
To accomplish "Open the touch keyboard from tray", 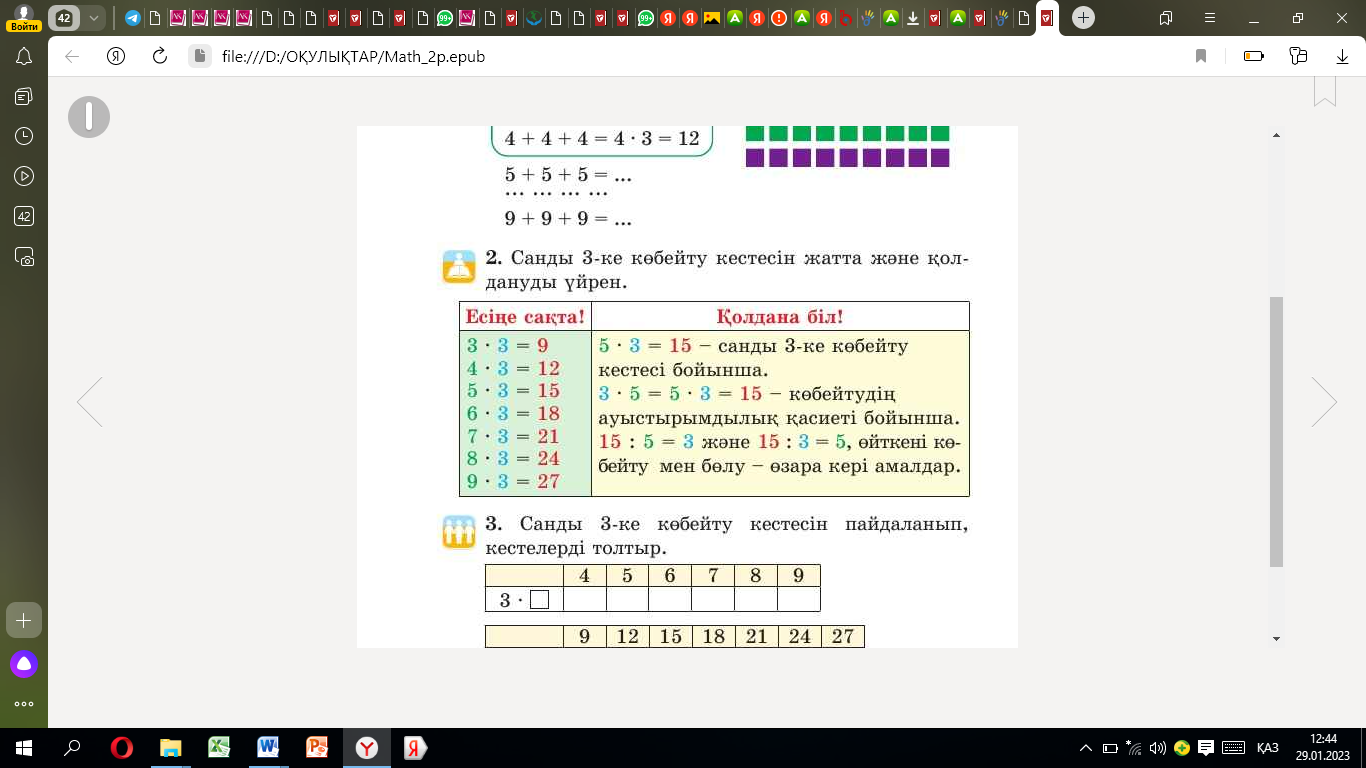I will 1234,748.
